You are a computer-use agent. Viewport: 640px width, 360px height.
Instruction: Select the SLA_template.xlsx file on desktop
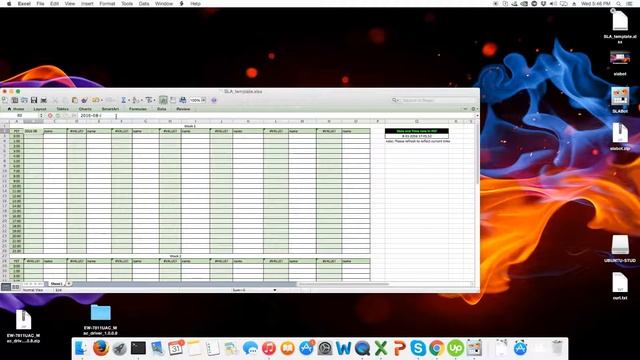click(x=620, y=26)
